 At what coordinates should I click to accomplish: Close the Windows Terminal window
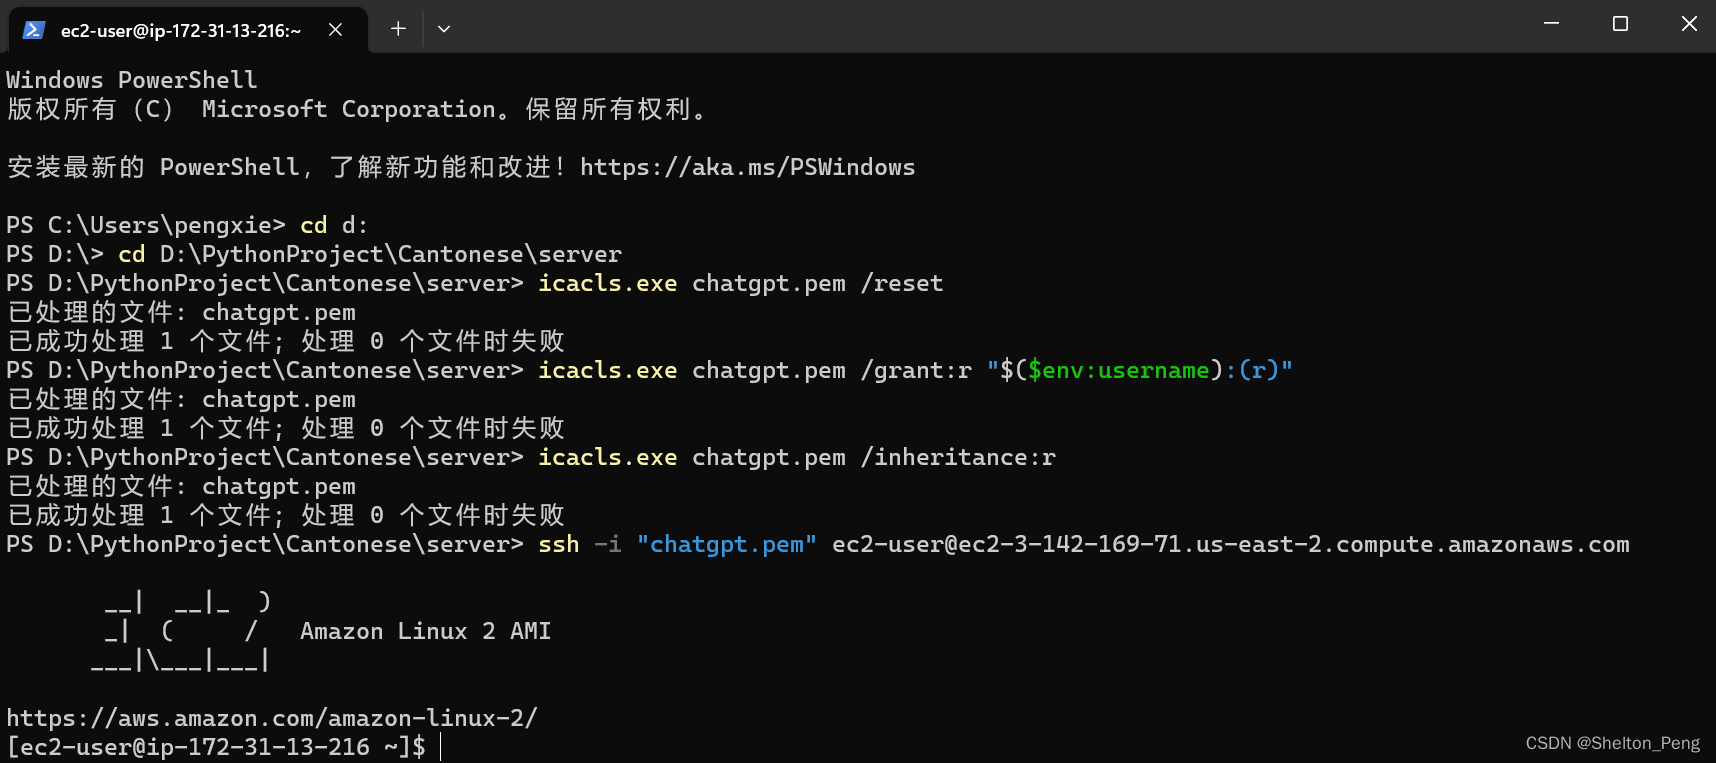point(1689,23)
